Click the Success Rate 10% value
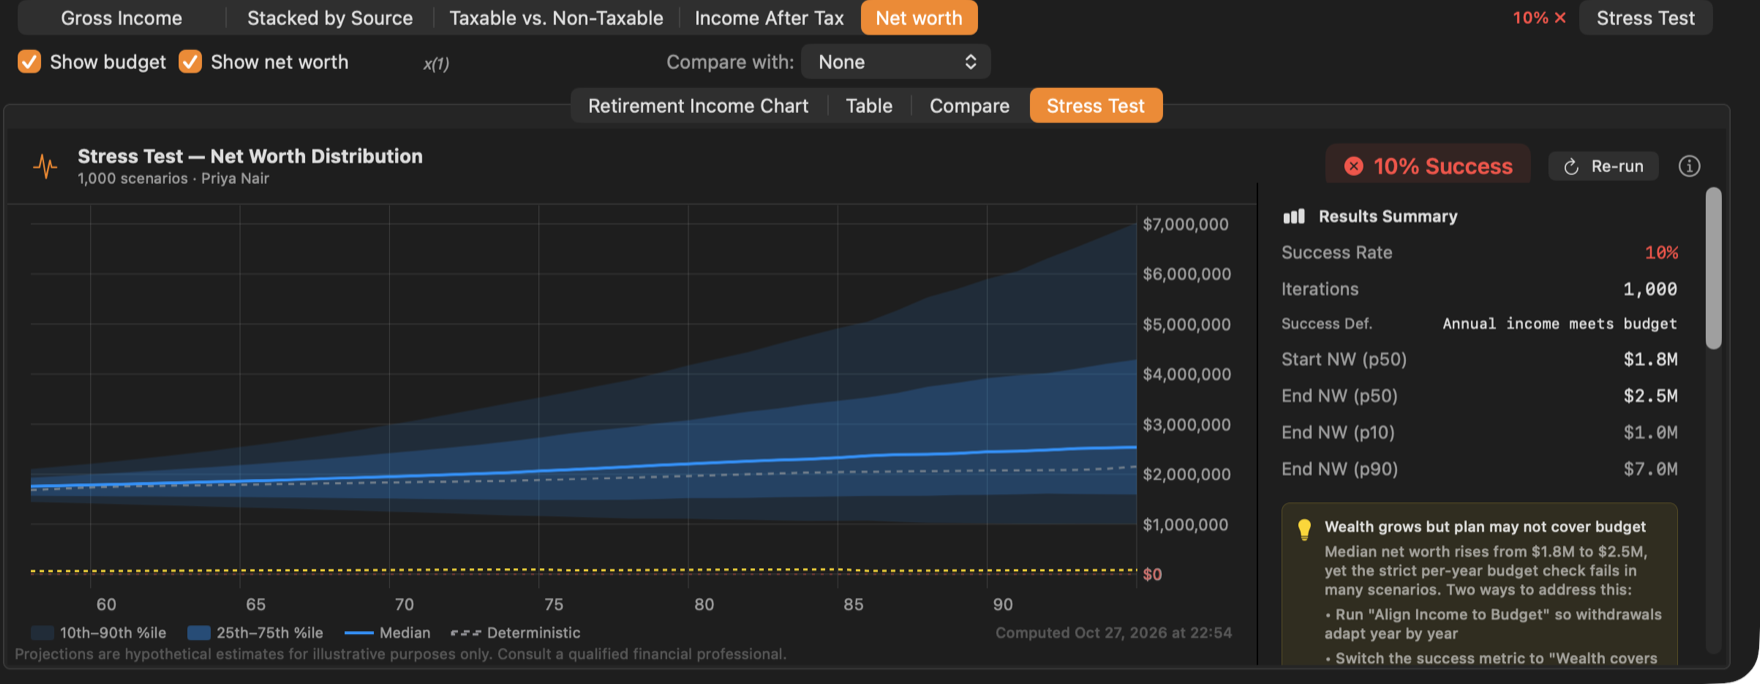Screen dimensions: 1760x684 point(1661,253)
